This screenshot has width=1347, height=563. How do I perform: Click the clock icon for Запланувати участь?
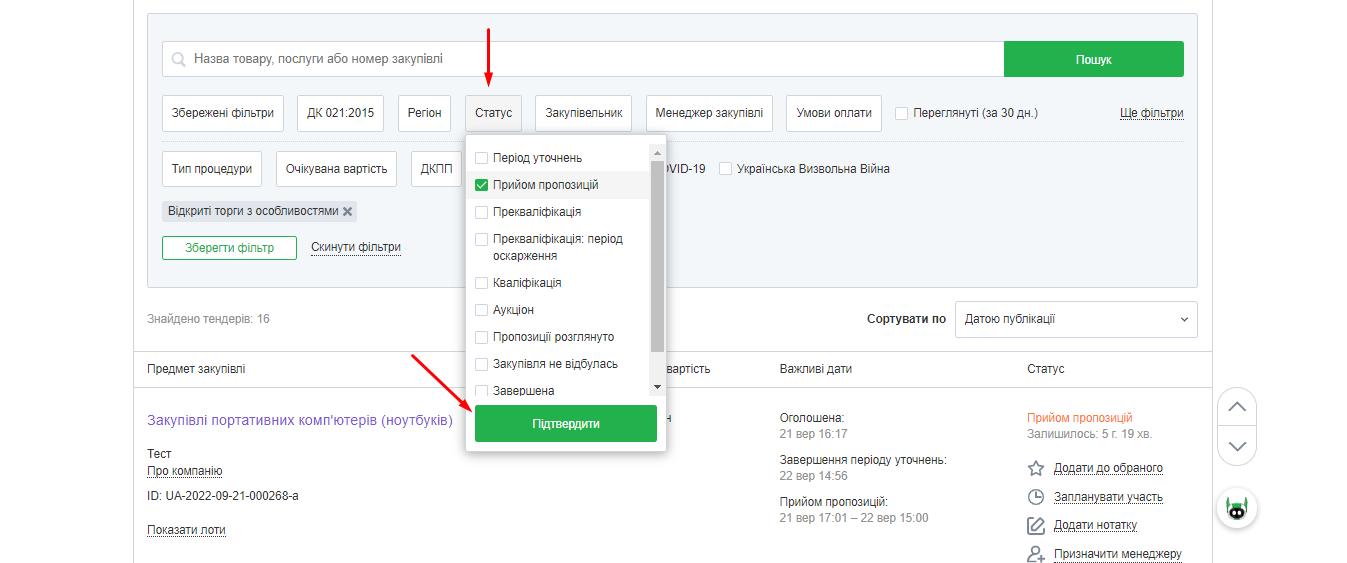(1036, 497)
